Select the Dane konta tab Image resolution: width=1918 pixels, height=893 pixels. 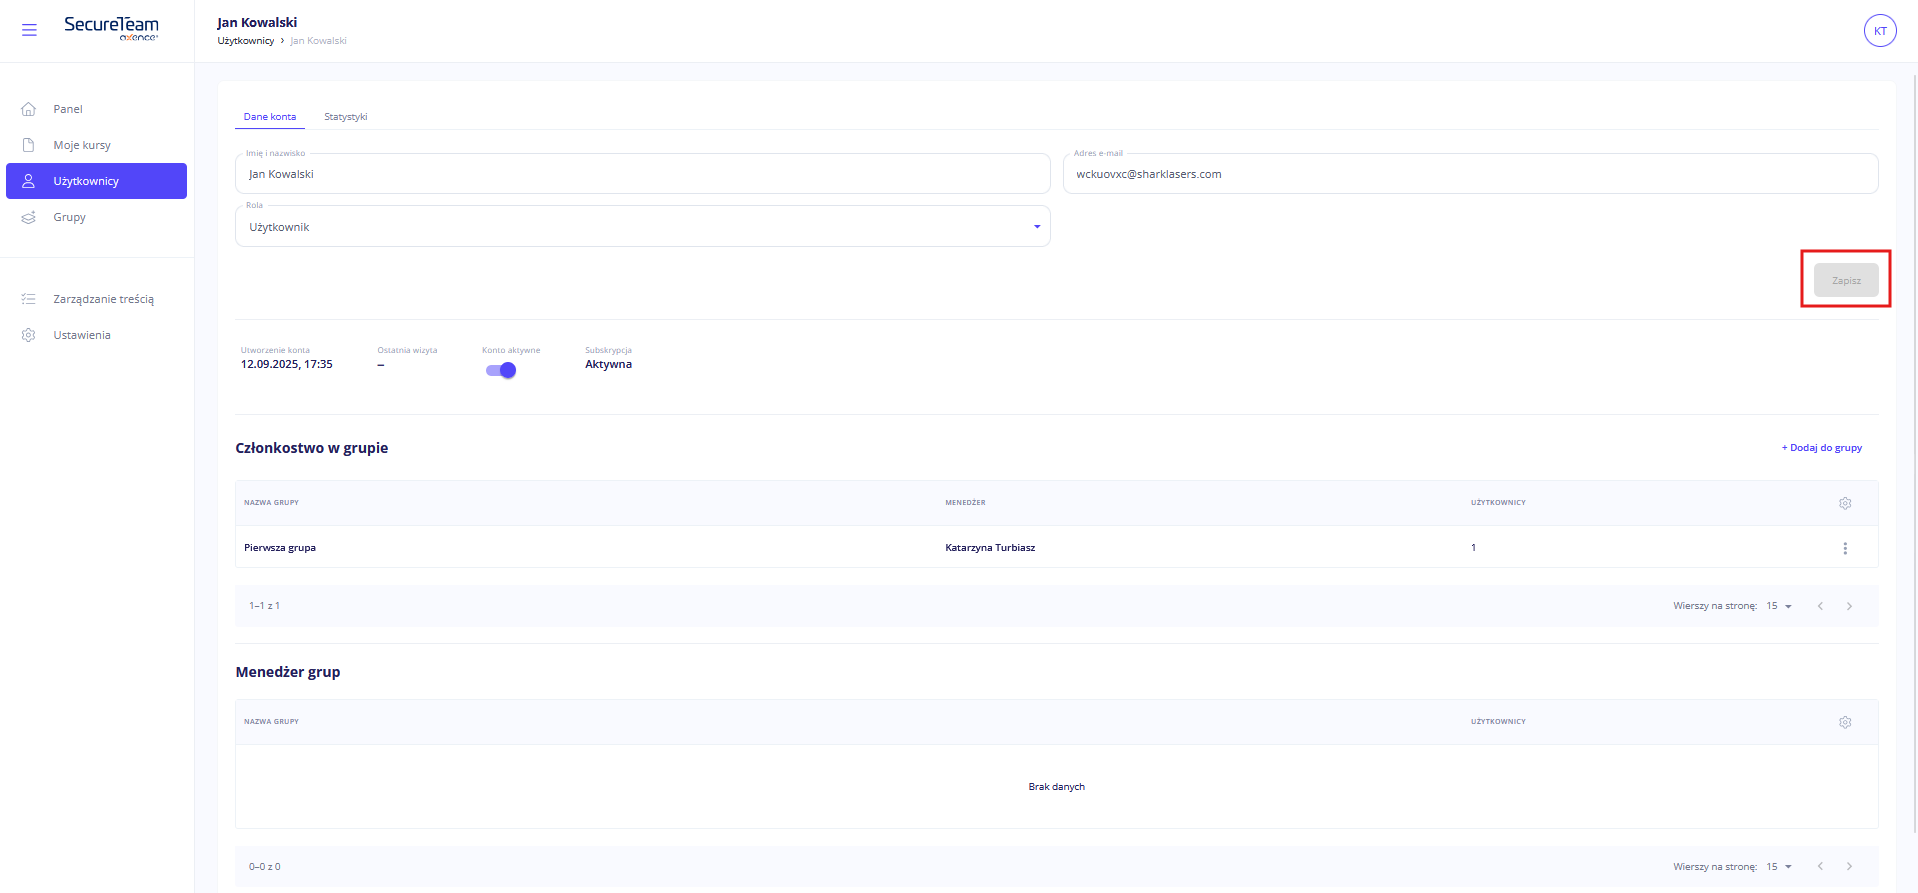click(270, 117)
